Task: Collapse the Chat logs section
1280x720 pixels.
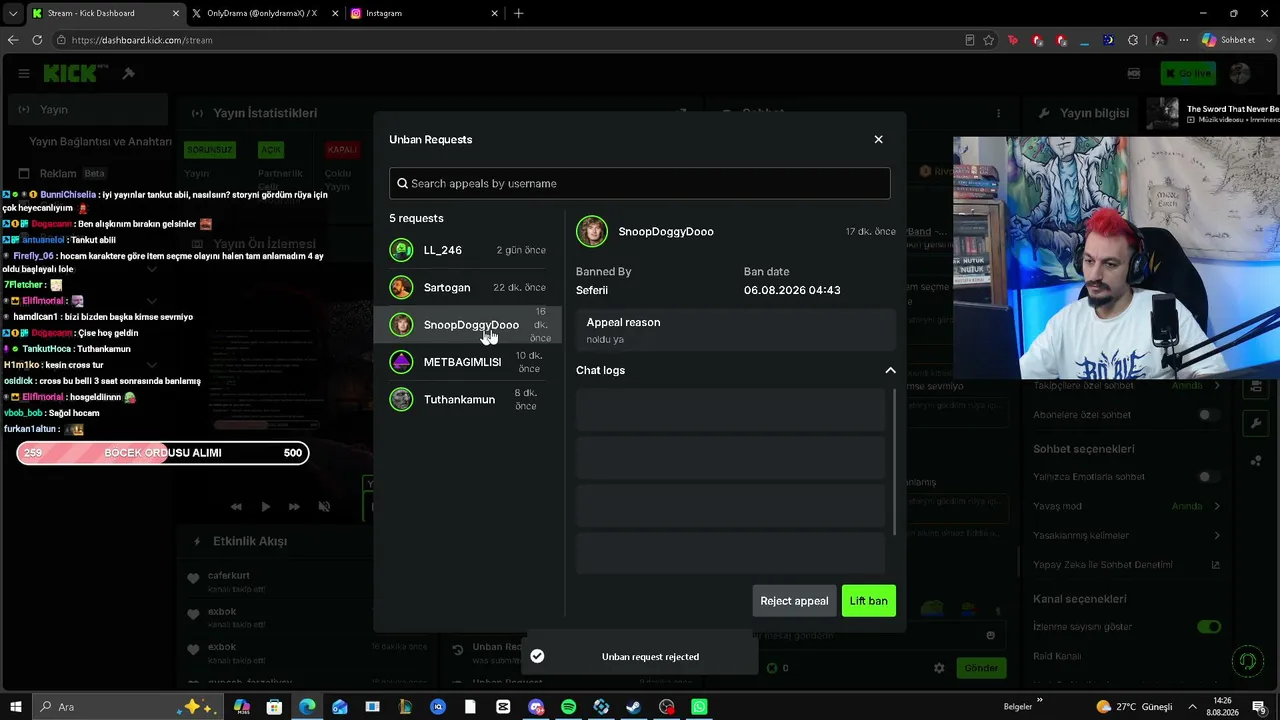Action: tap(890, 370)
